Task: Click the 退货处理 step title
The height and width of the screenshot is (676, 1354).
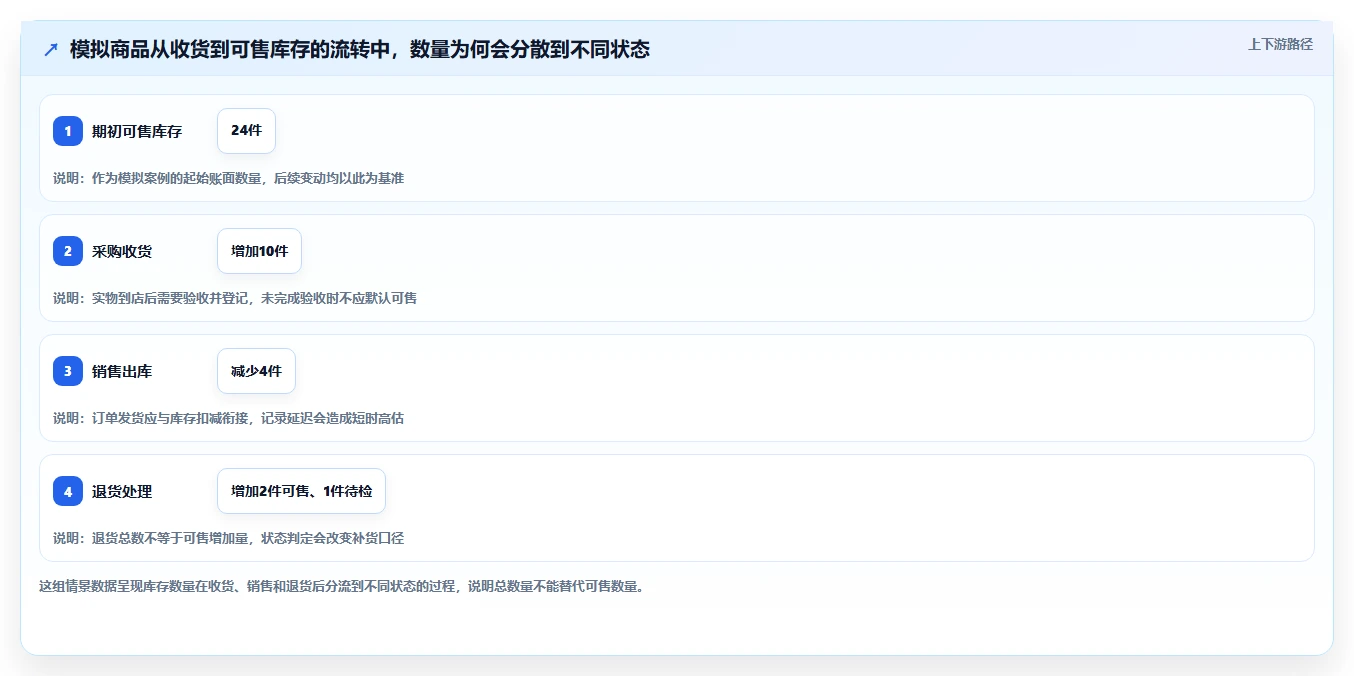Action: pos(122,491)
